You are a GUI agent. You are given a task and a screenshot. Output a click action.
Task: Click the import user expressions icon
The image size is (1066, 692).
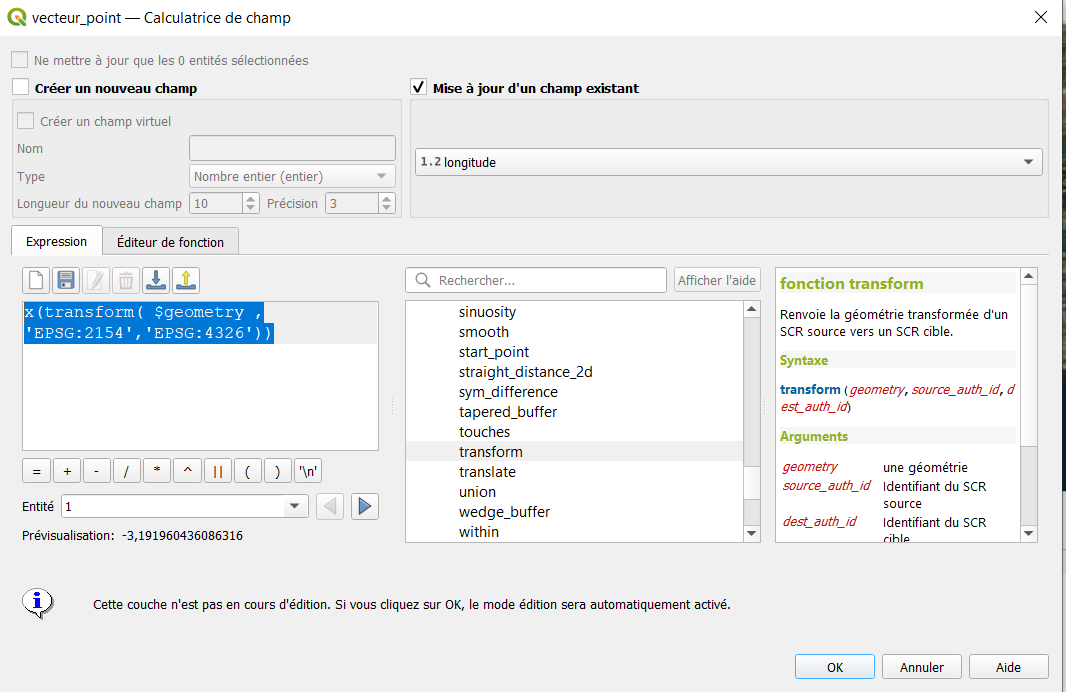(x=156, y=280)
